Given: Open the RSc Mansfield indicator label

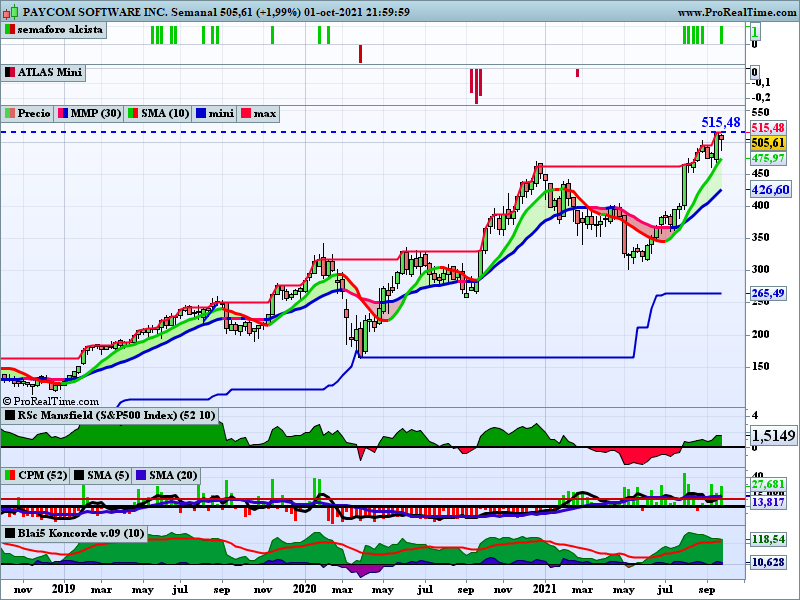Looking at the screenshot, I should pyautogui.click(x=110, y=415).
